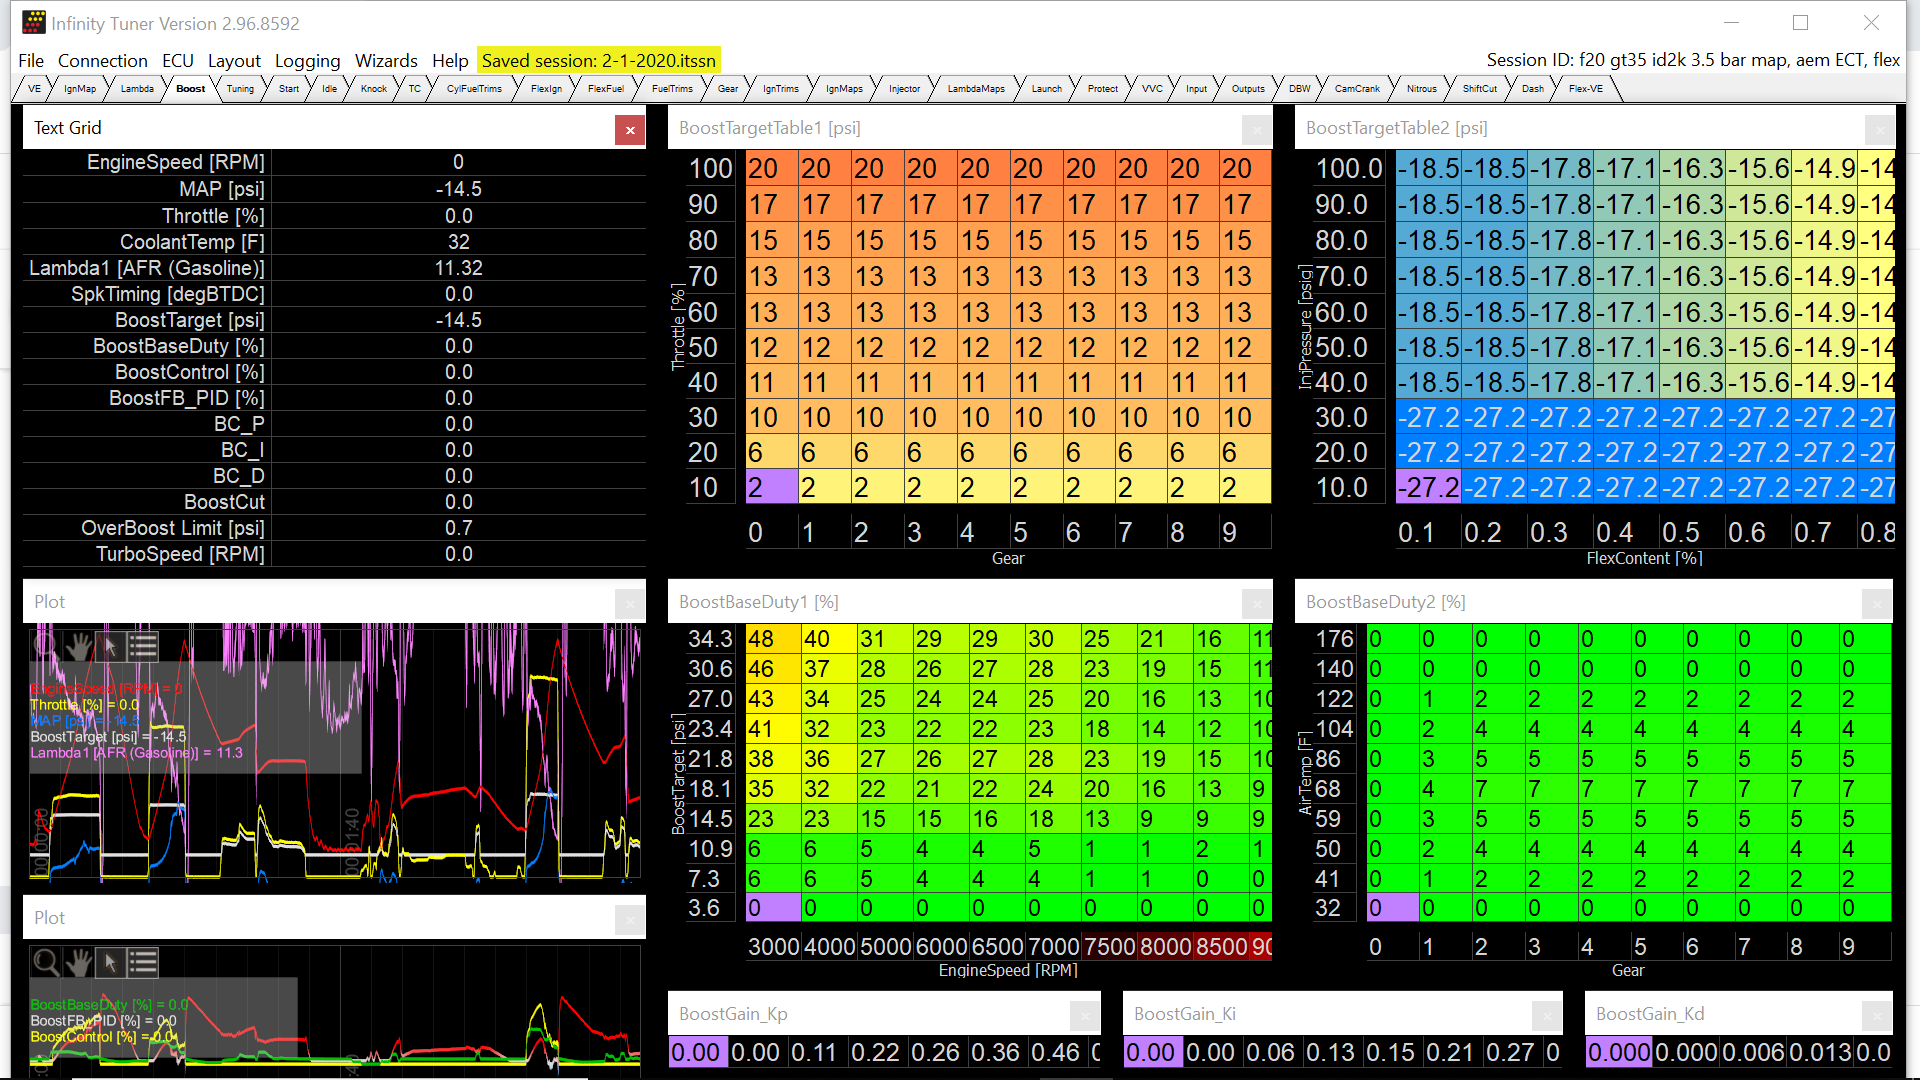Close the BoostTargetTable1 panel
The image size is (1920, 1080).
(1257, 130)
